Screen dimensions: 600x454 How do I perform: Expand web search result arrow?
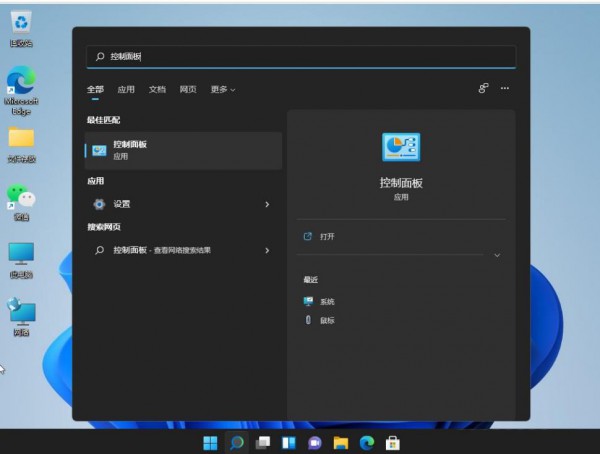(267, 250)
